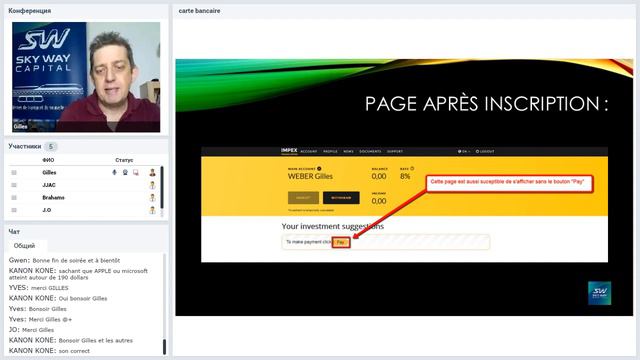This screenshot has height=360, width=640.
Task: Open the Общий chat tab
Action: (24, 246)
